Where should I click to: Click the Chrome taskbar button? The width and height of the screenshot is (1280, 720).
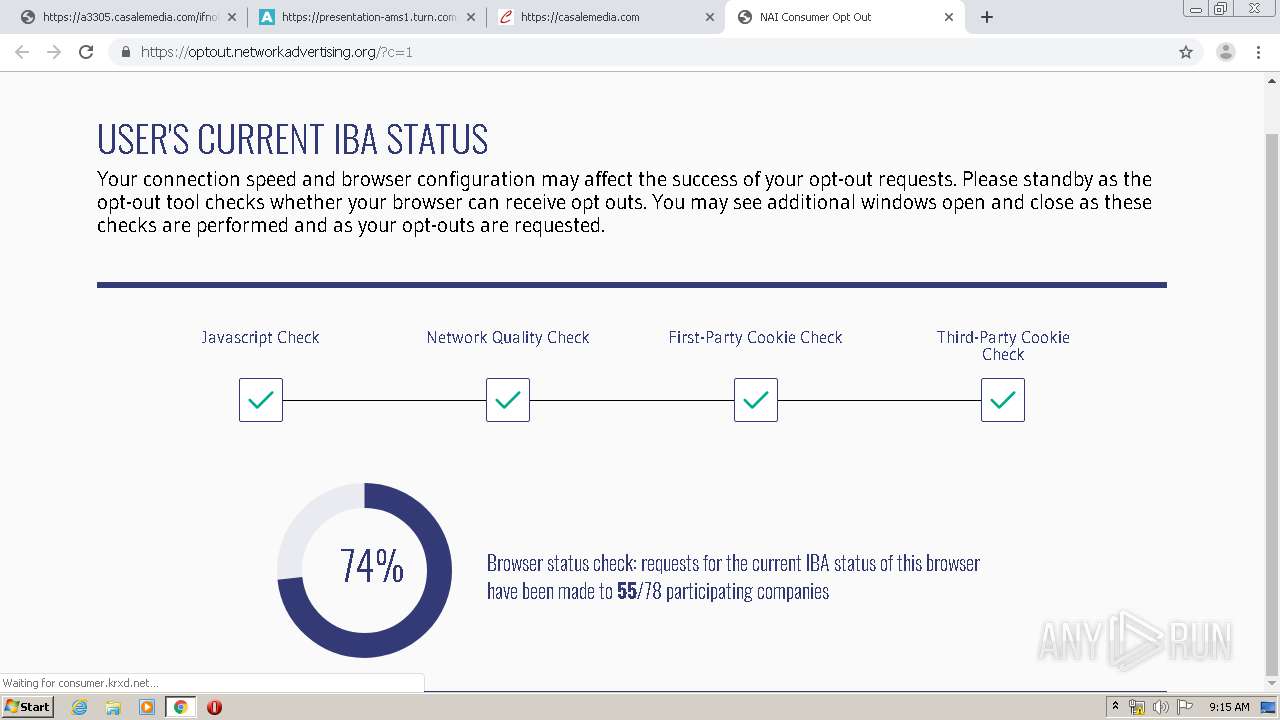180,707
